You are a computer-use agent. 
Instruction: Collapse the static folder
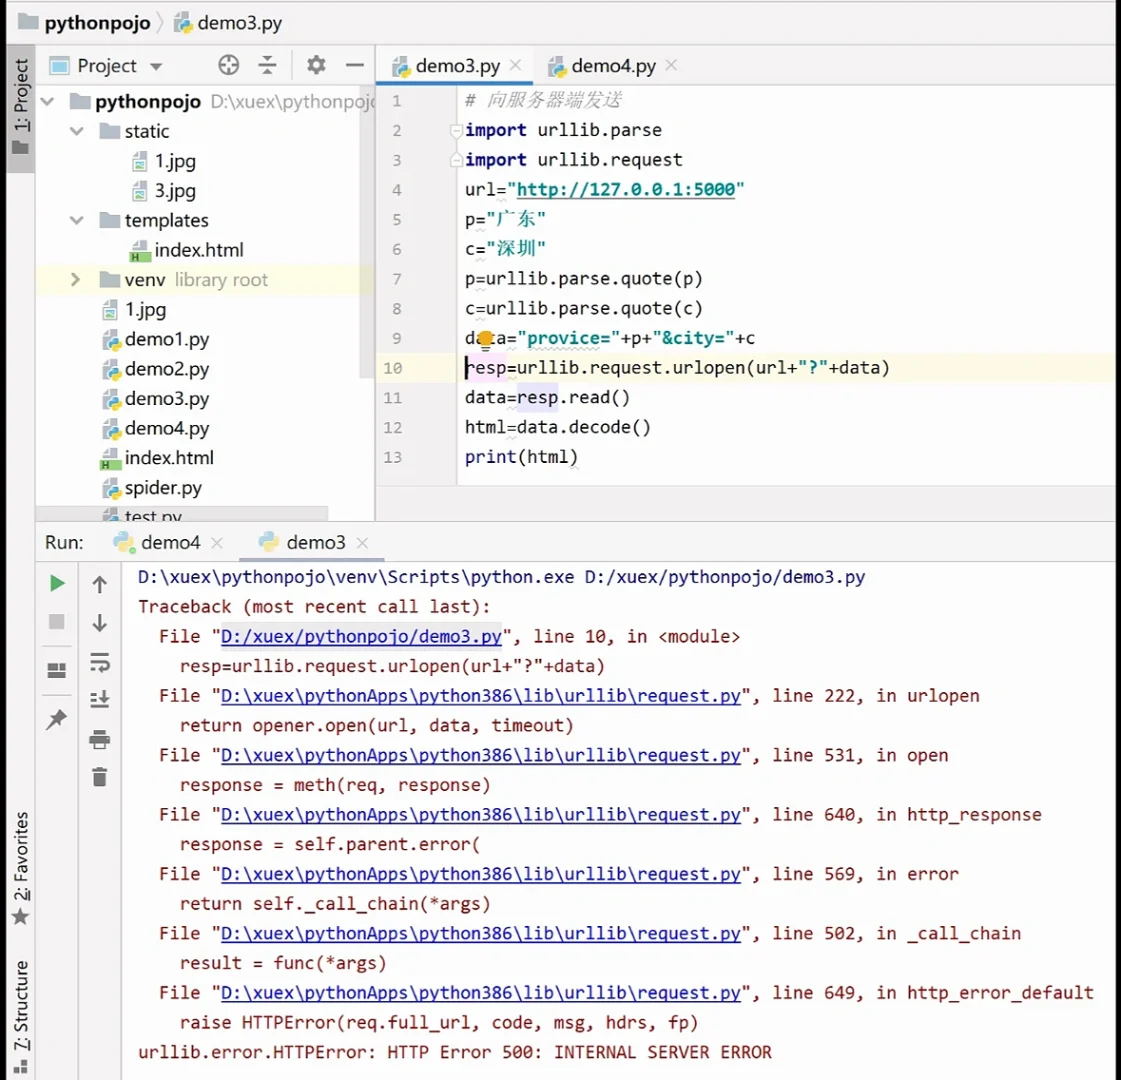tap(76, 131)
